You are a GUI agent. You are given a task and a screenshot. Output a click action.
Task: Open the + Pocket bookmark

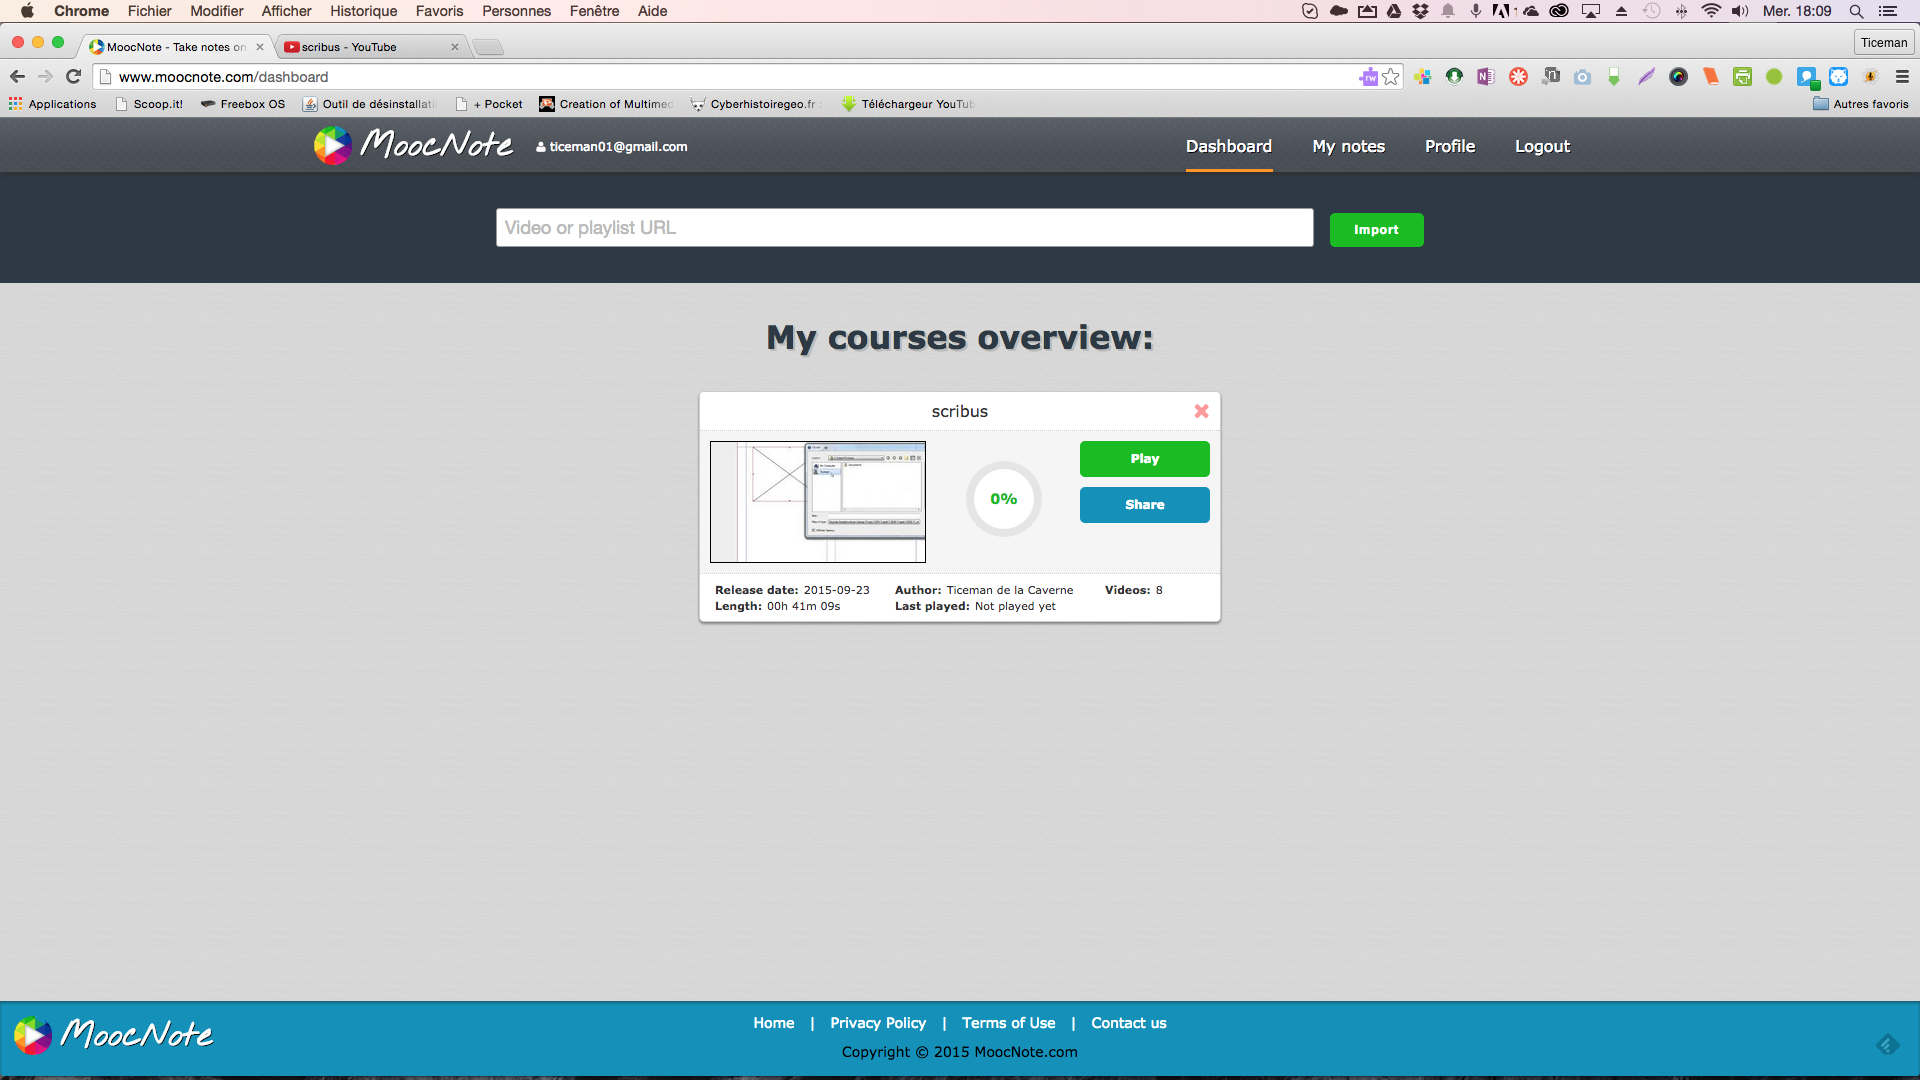[489, 104]
